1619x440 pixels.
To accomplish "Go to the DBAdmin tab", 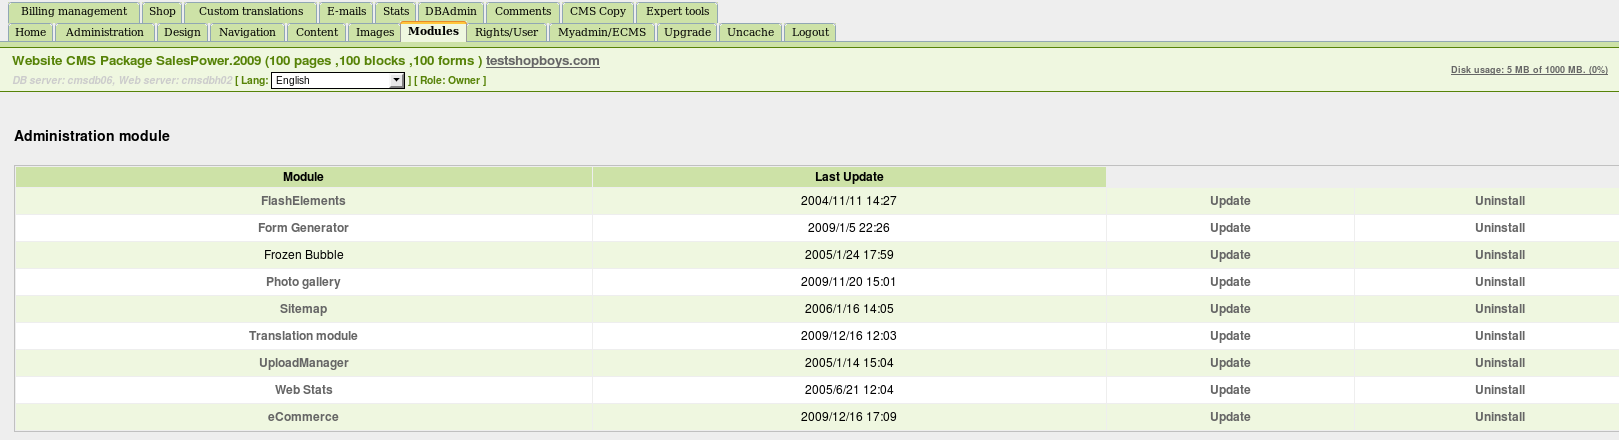I will (x=450, y=12).
